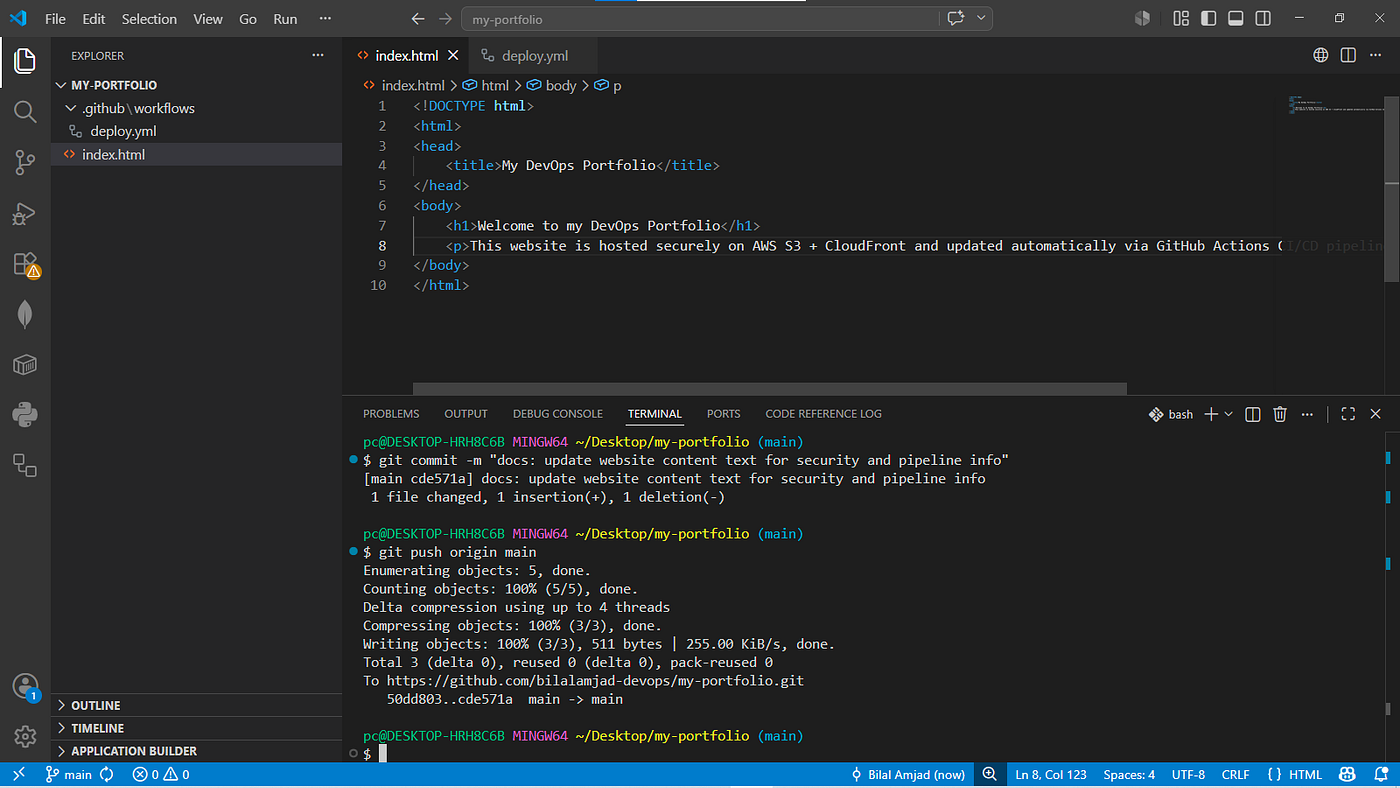Toggle the bottom panel visibility
1400x788 pixels.
[x=1235, y=18]
